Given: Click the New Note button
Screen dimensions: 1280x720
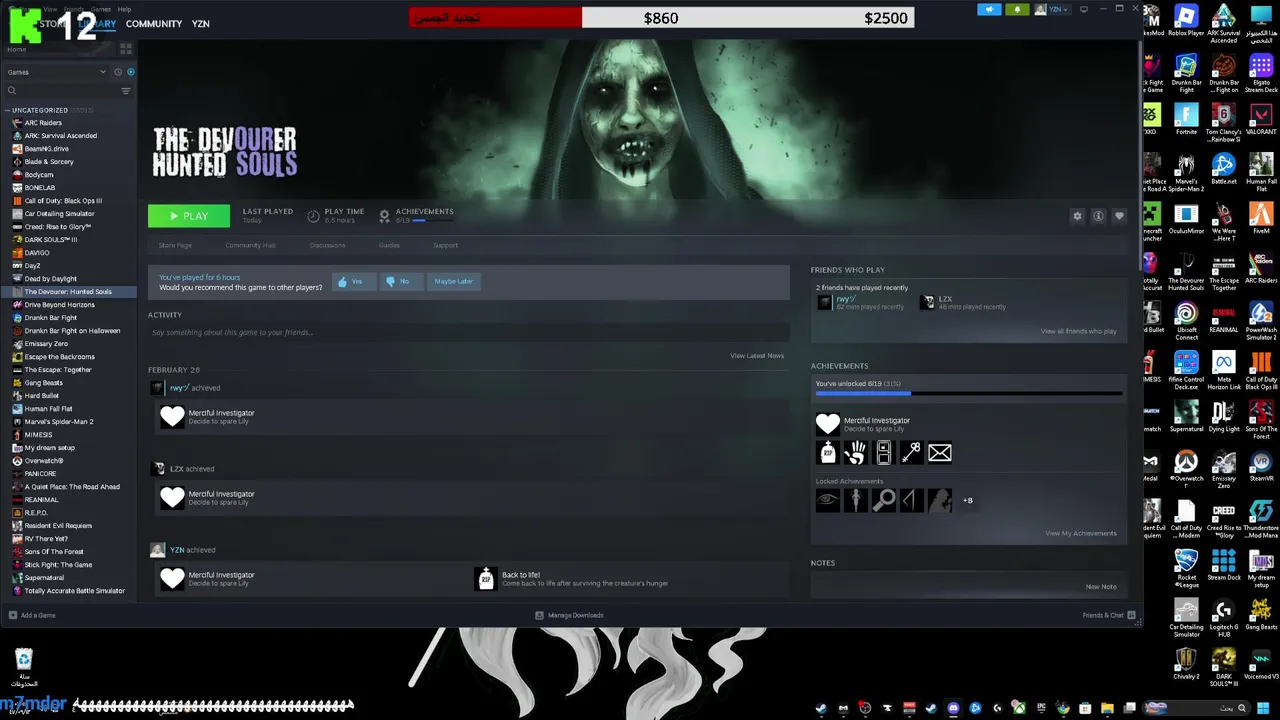Looking at the screenshot, I should [x=1101, y=587].
